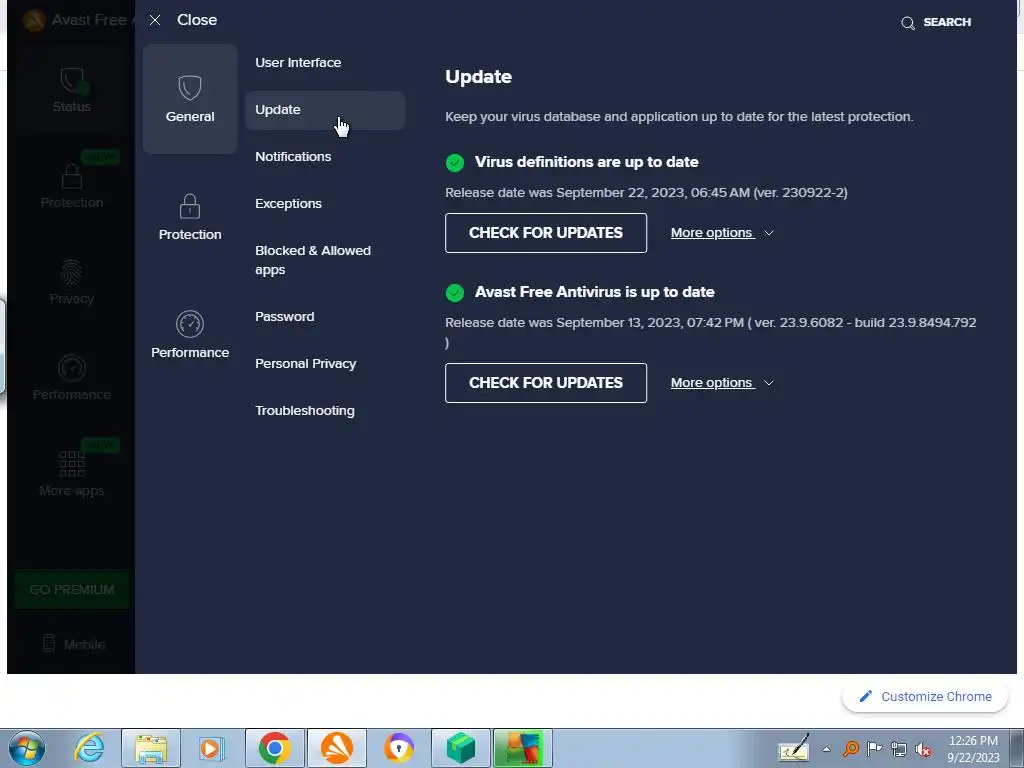Click the Status item in dimmed Avast sidebar
1024x768 pixels.
point(72,91)
